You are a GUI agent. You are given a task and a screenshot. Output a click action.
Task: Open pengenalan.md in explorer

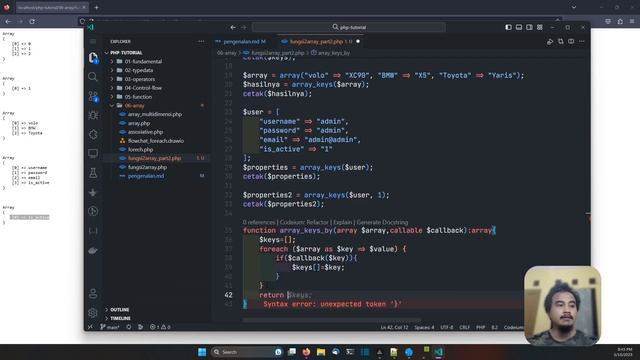pos(146,176)
